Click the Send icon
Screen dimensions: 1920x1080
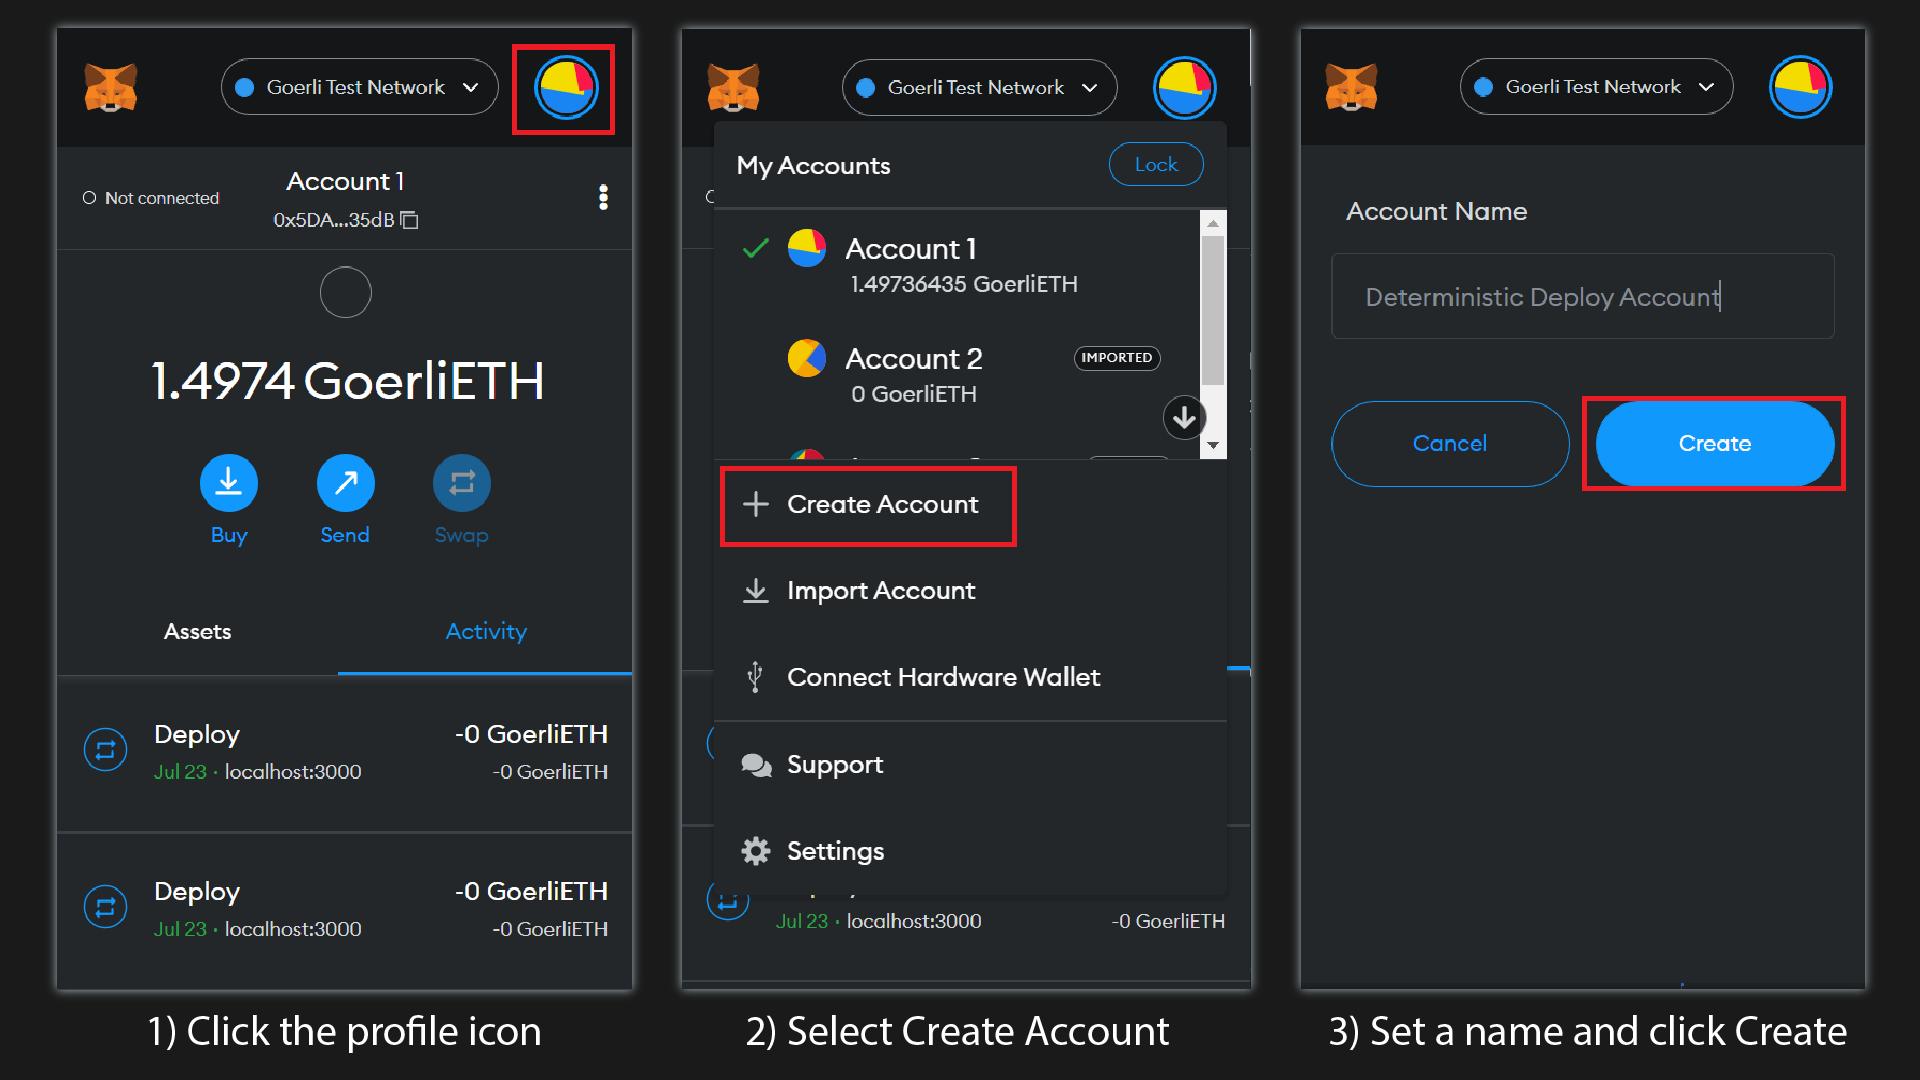pyautogui.click(x=344, y=483)
